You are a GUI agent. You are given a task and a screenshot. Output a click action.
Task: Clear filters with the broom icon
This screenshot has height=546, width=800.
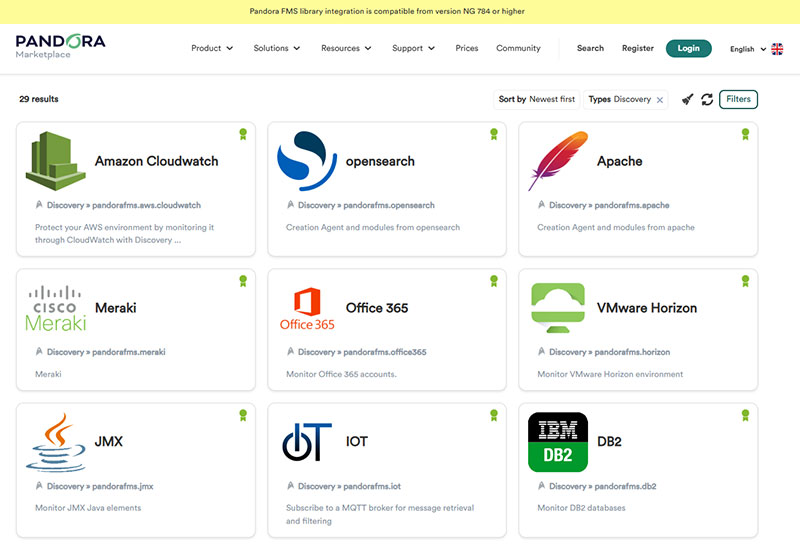tap(688, 100)
